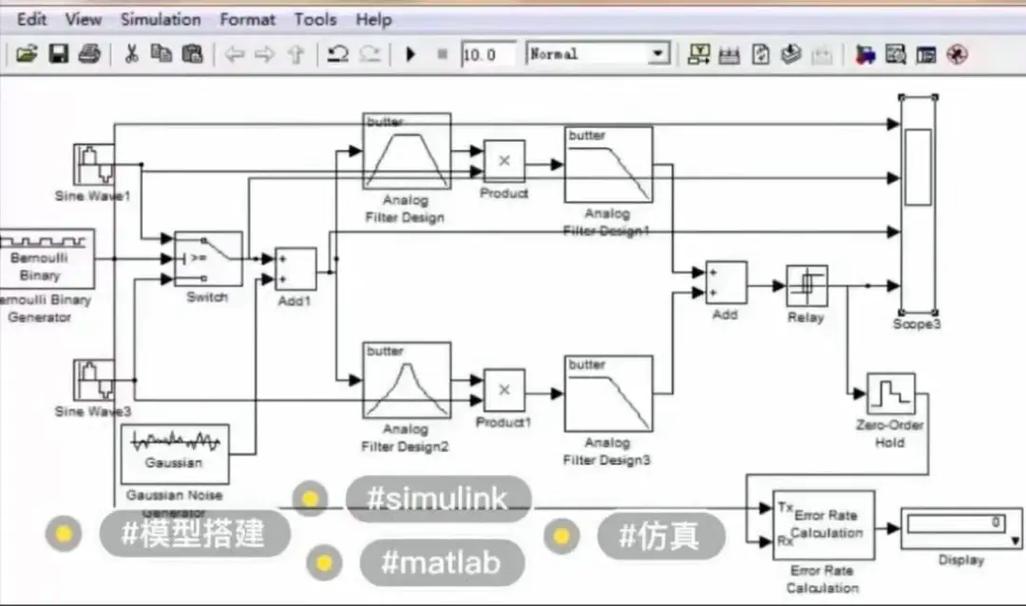
Task: Open the Normal simulation mode dropdown
Action: coord(658,55)
